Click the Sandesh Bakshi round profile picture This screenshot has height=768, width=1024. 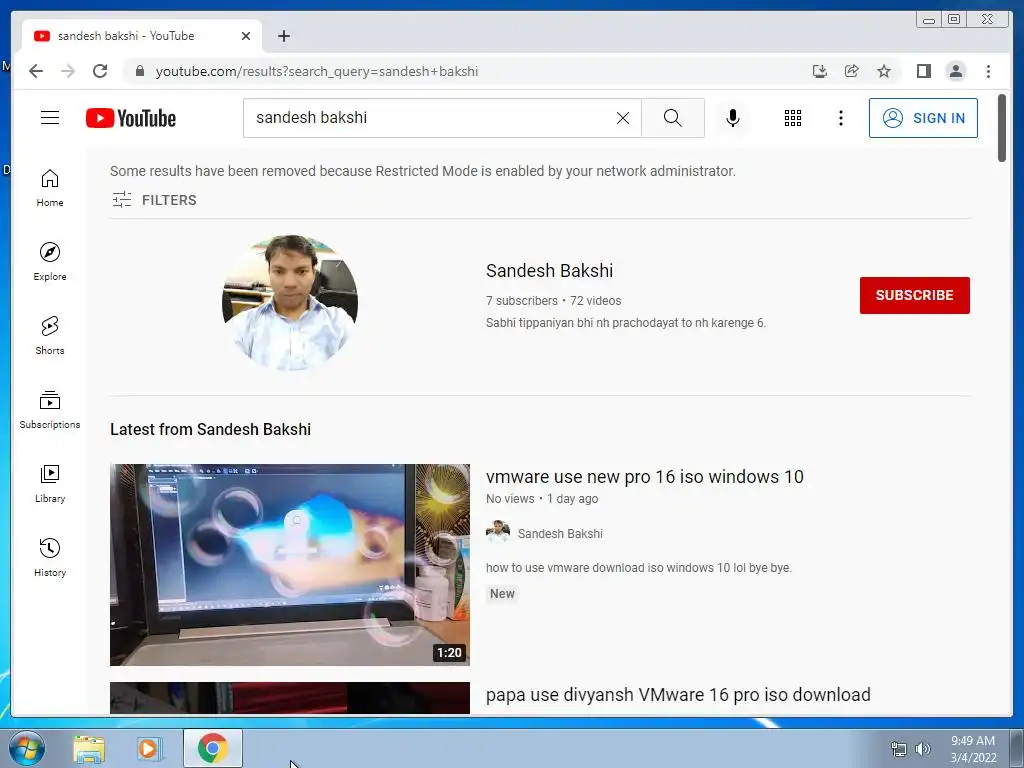[290, 302]
